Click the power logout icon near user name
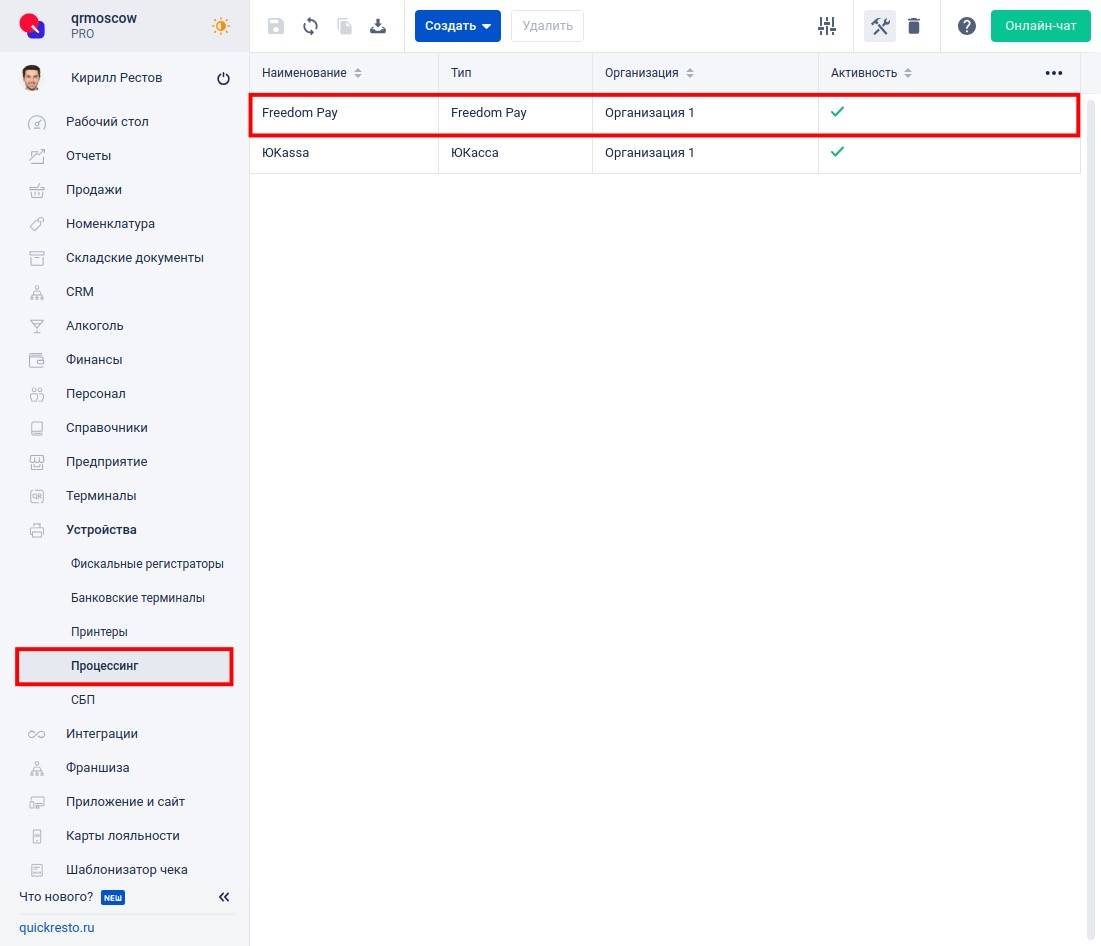 coord(223,79)
